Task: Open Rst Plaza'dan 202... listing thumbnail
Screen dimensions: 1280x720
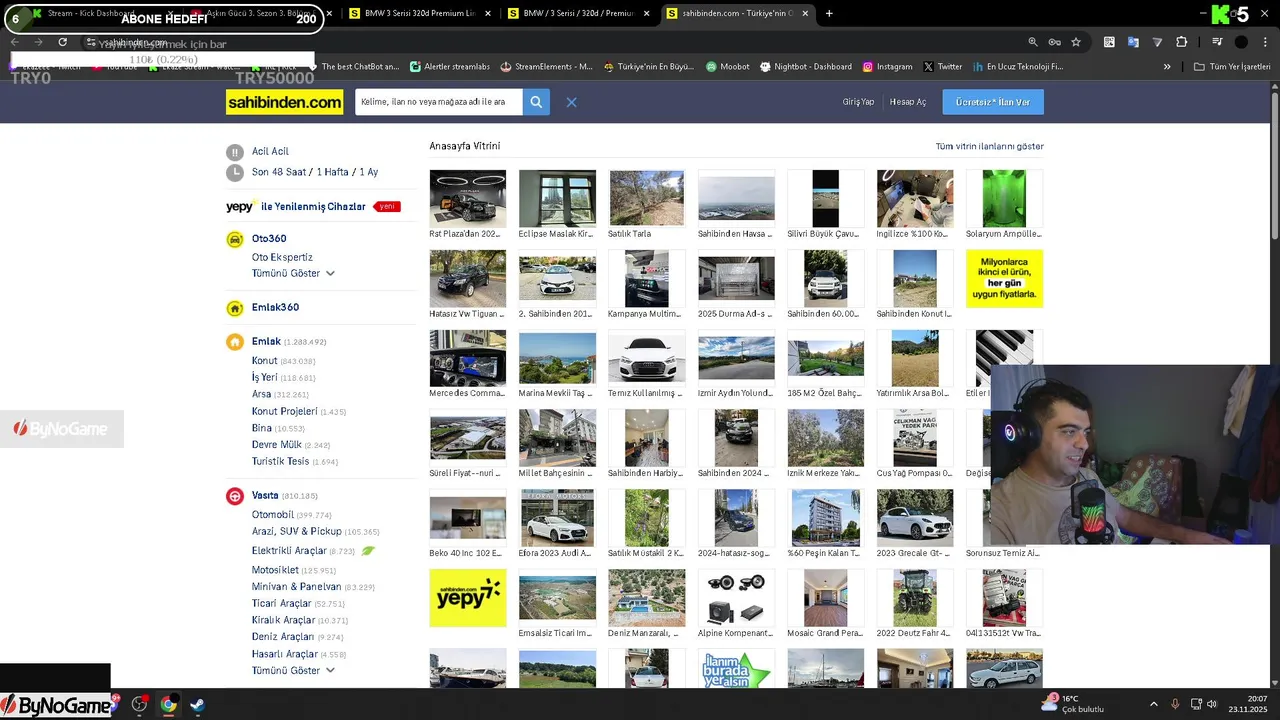Action: click(x=467, y=198)
